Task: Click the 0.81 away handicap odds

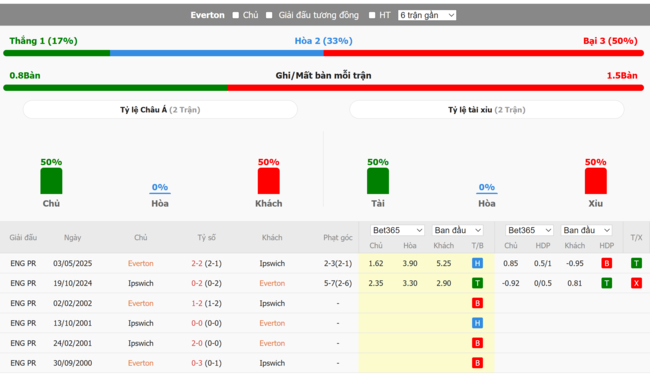Action: (575, 283)
